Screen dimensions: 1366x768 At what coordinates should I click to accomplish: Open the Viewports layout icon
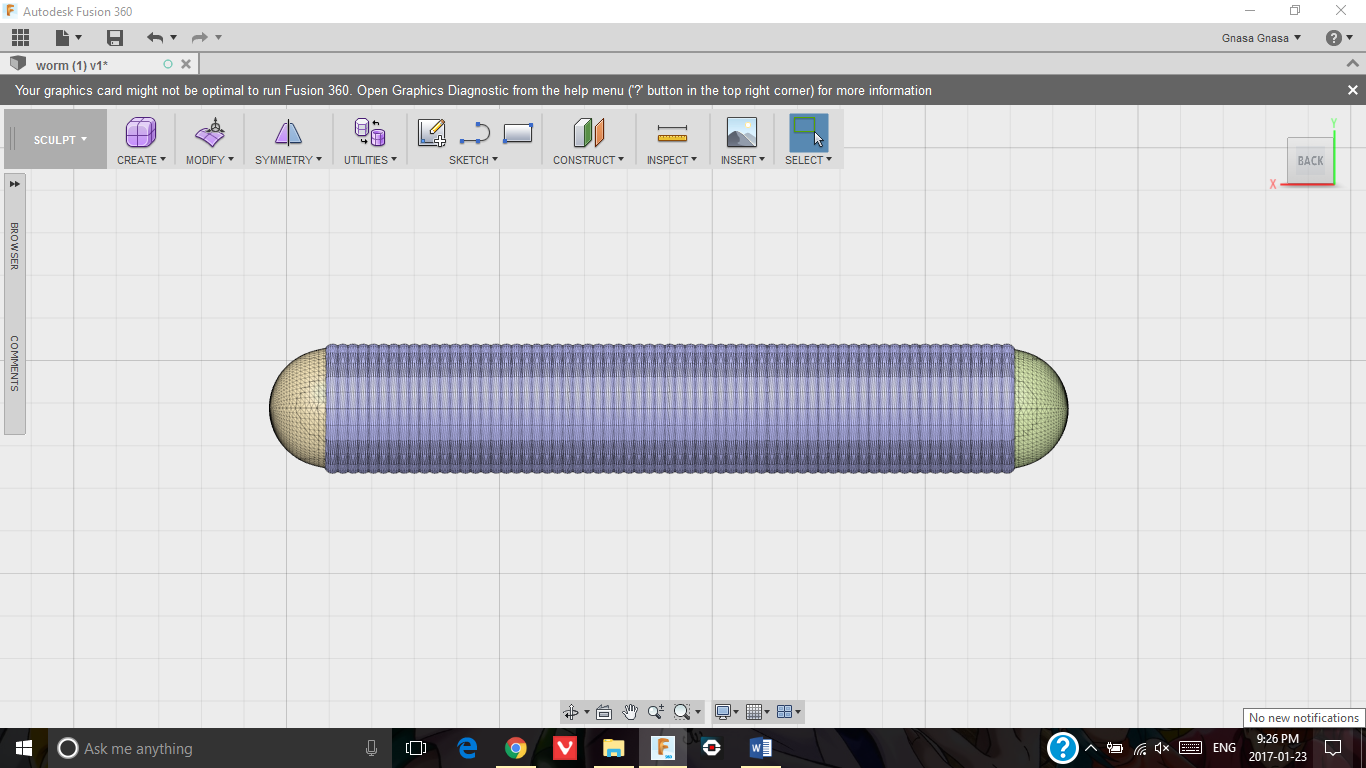[785, 712]
